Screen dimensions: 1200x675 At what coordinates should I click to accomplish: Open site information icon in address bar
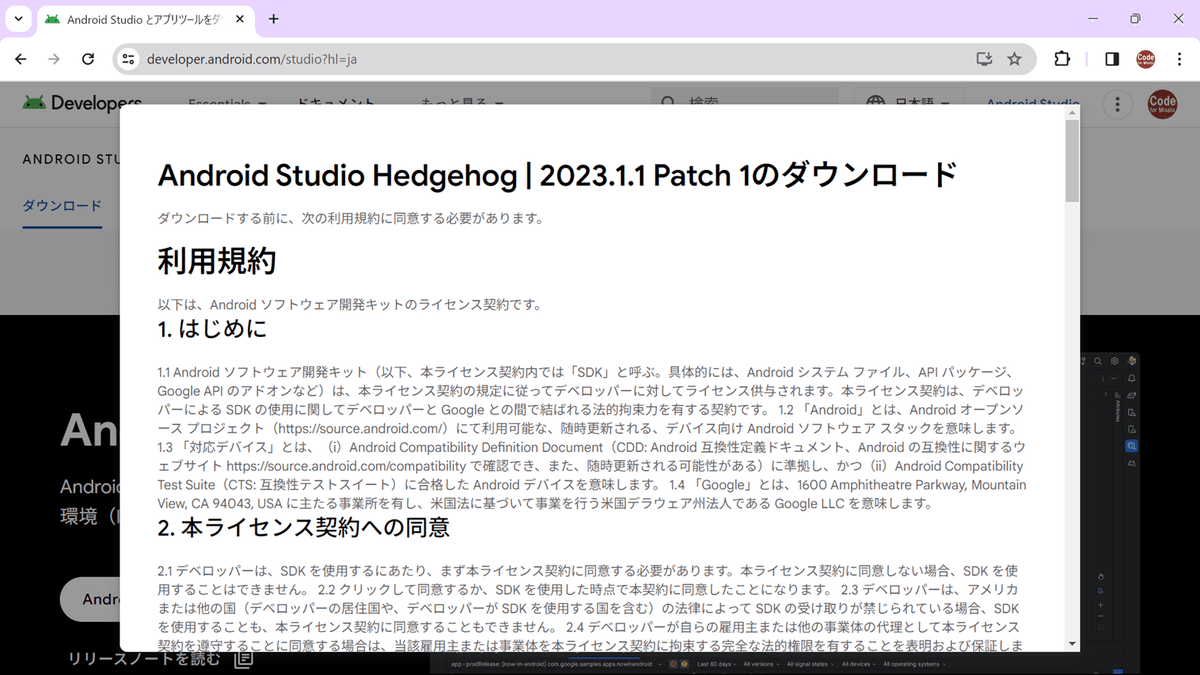(127, 59)
